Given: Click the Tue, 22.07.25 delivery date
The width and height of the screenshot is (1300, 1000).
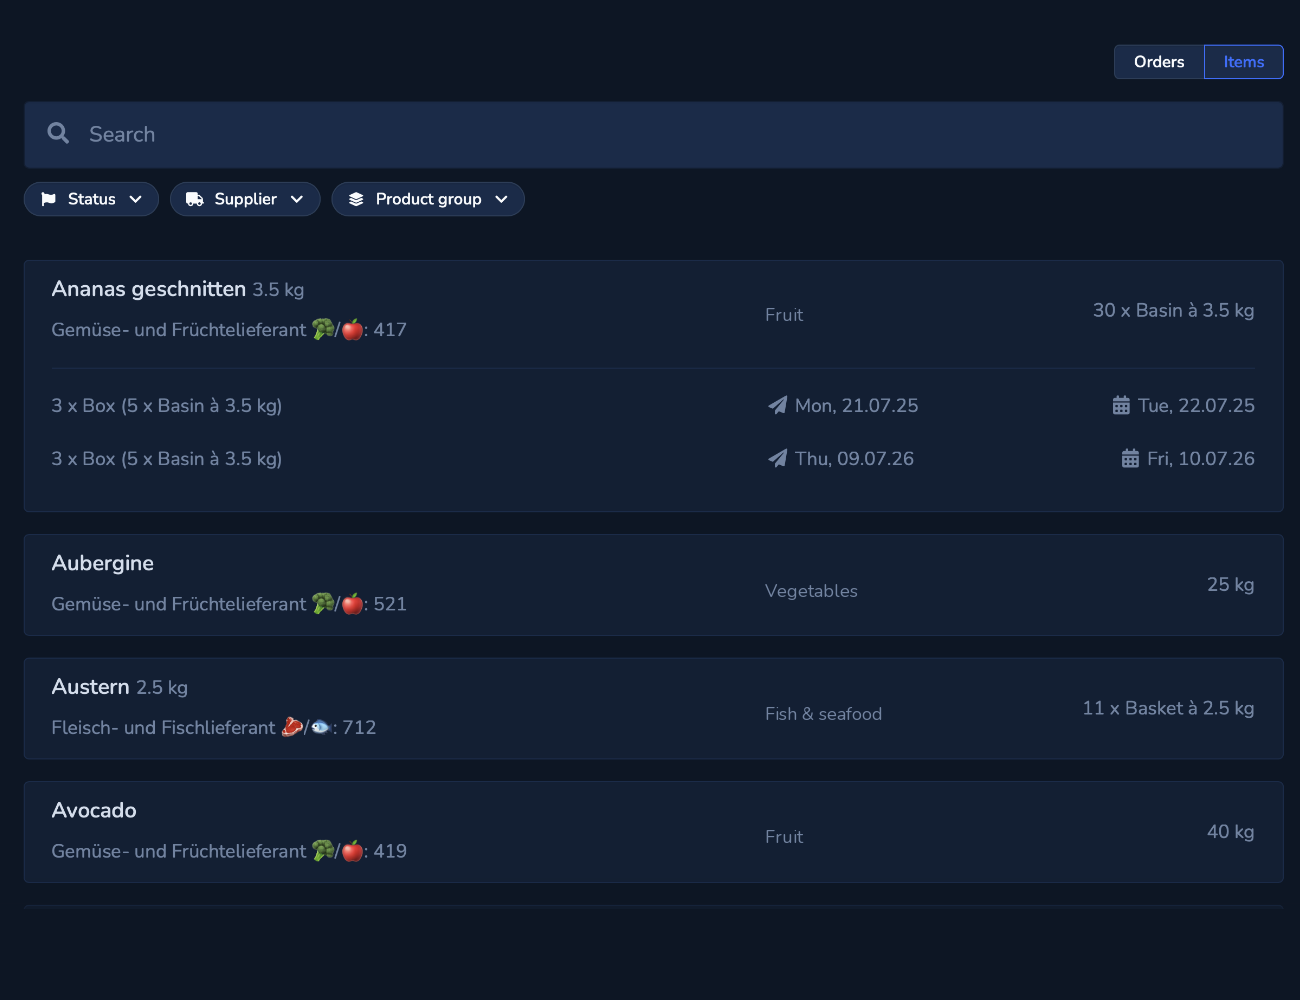Looking at the screenshot, I should click(x=1197, y=405).
